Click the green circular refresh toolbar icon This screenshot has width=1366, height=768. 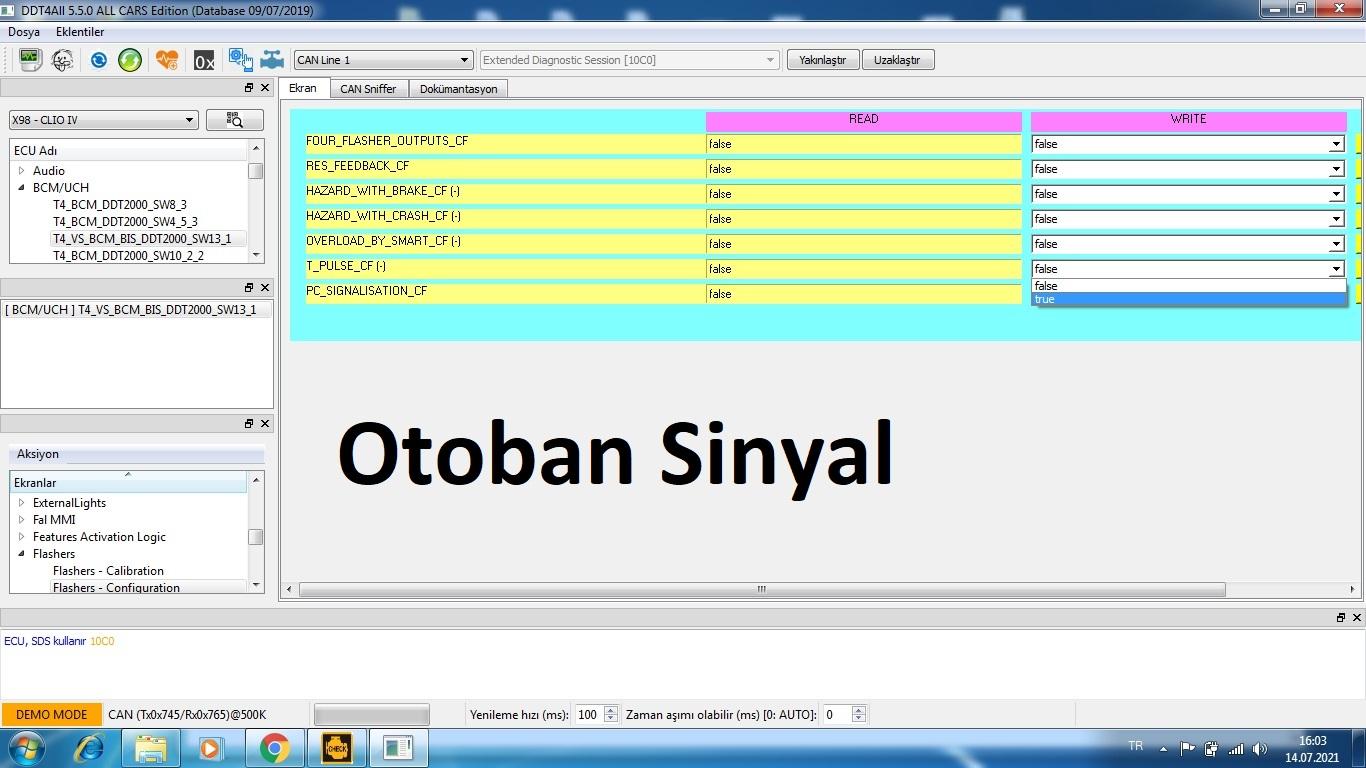[130, 60]
